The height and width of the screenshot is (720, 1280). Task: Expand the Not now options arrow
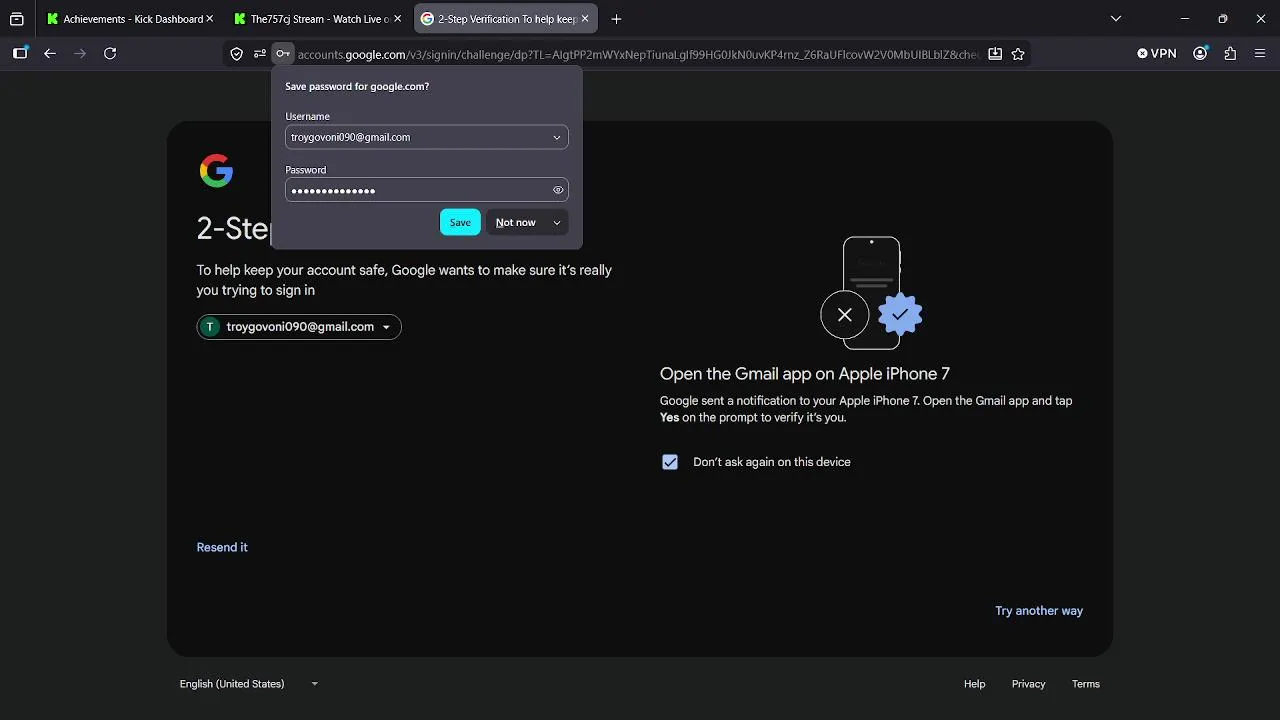point(557,222)
